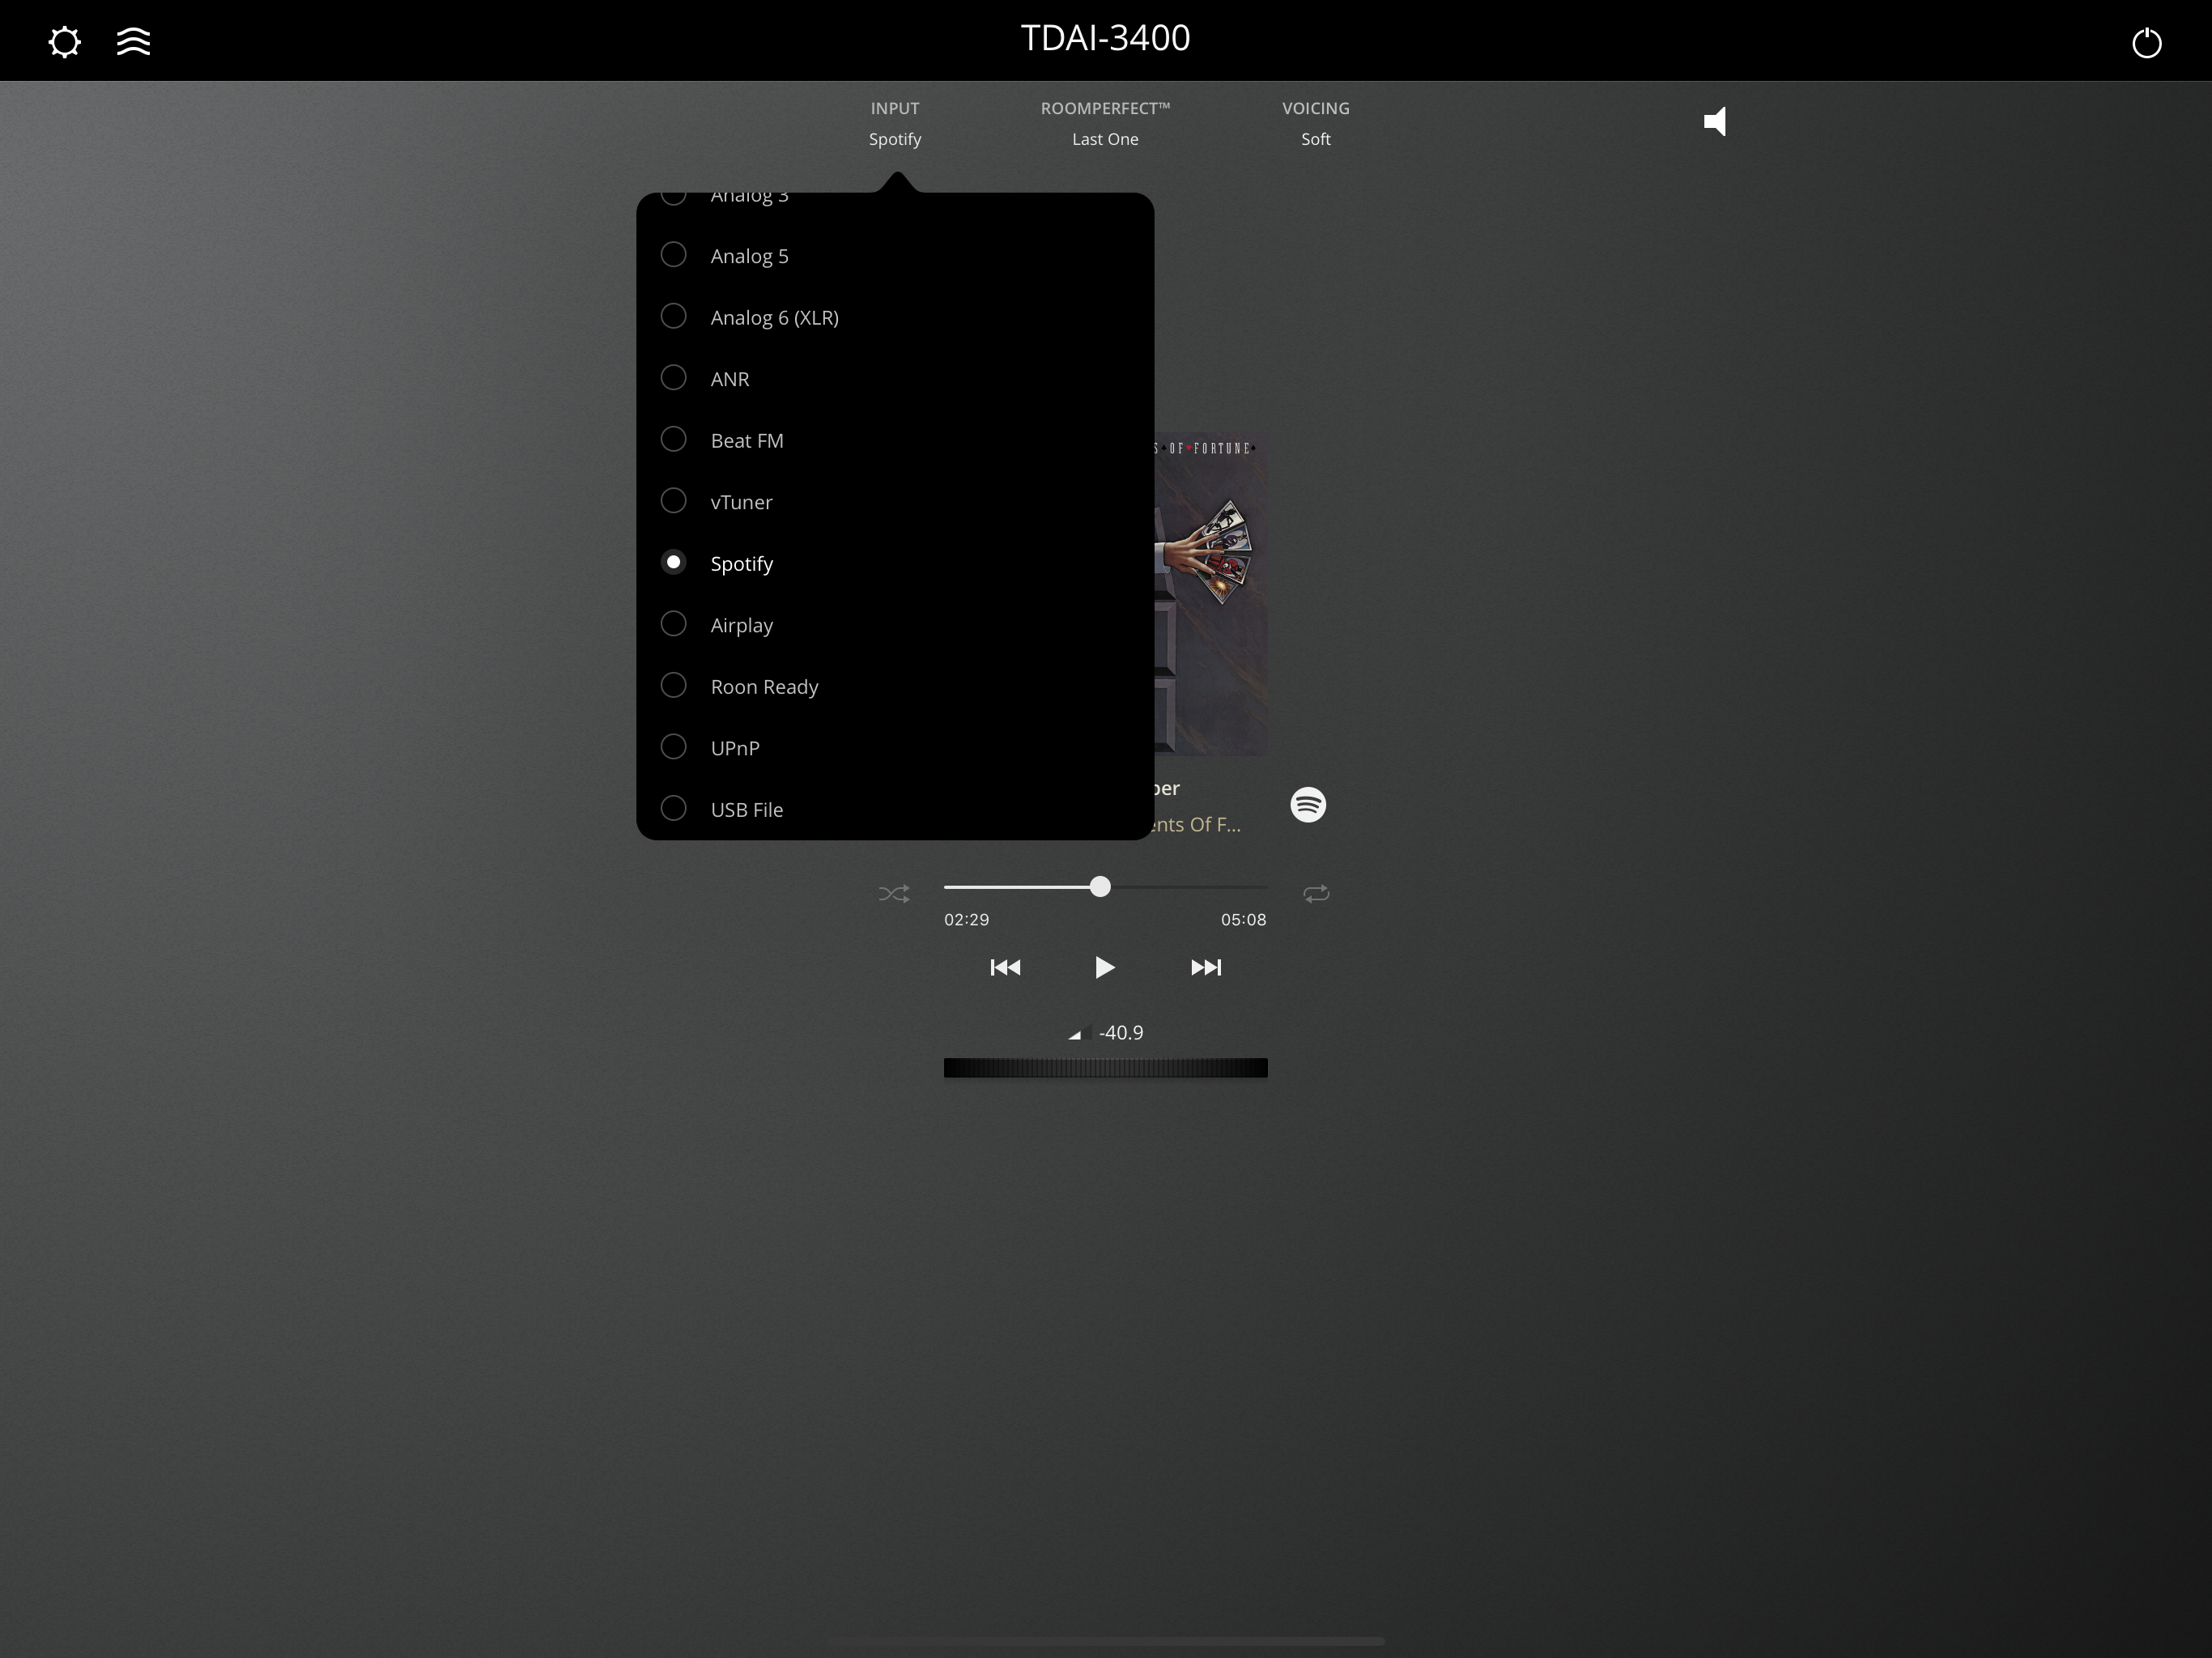This screenshot has height=1658, width=2212.
Task: Click the -40.9 volume value
Action: pos(1121,1033)
